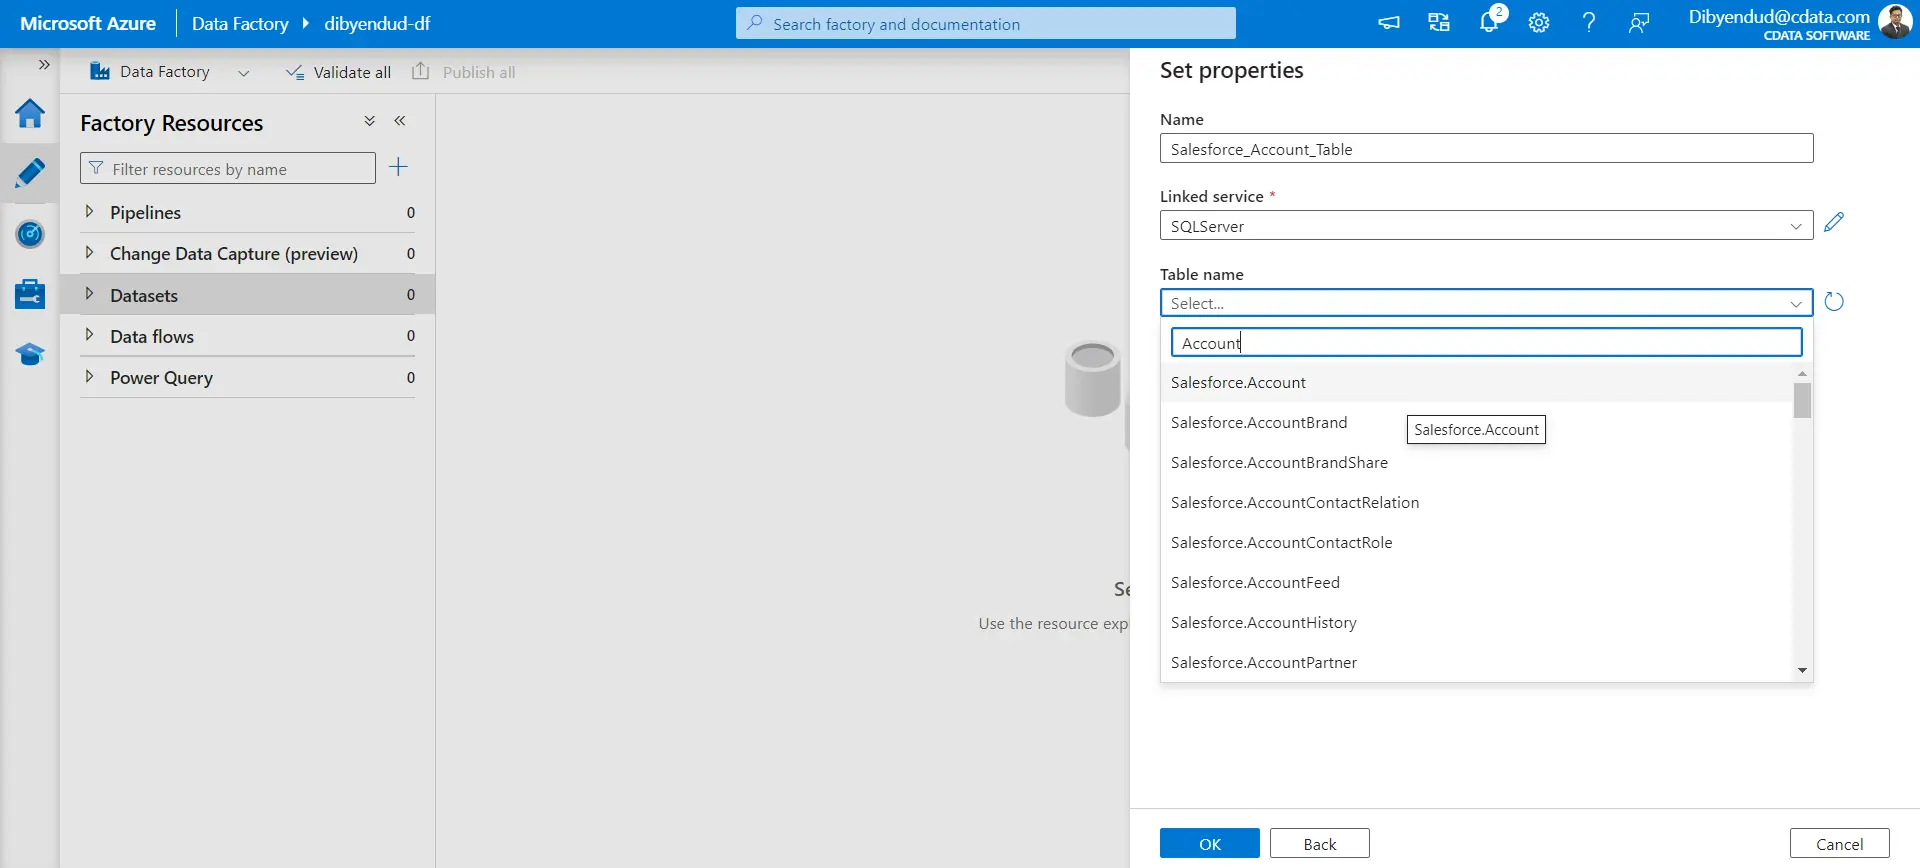
Task: Edit linked service with pencil icon
Action: pos(1833,223)
